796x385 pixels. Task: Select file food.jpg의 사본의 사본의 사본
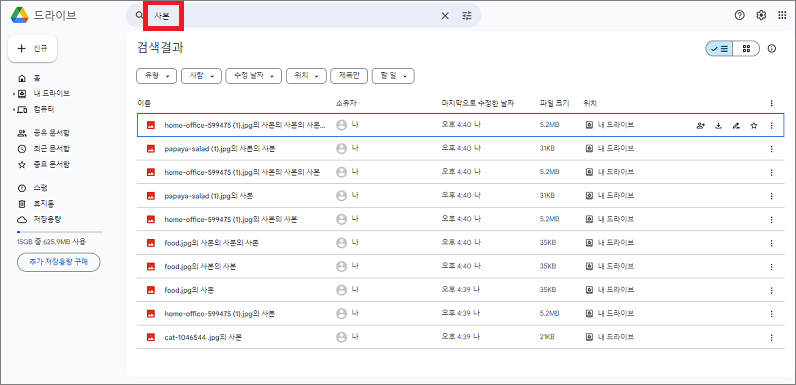[x=460, y=243]
